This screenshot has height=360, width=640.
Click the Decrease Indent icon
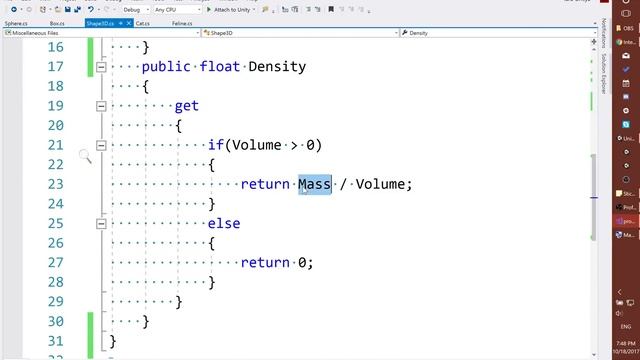[x=309, y=9]
